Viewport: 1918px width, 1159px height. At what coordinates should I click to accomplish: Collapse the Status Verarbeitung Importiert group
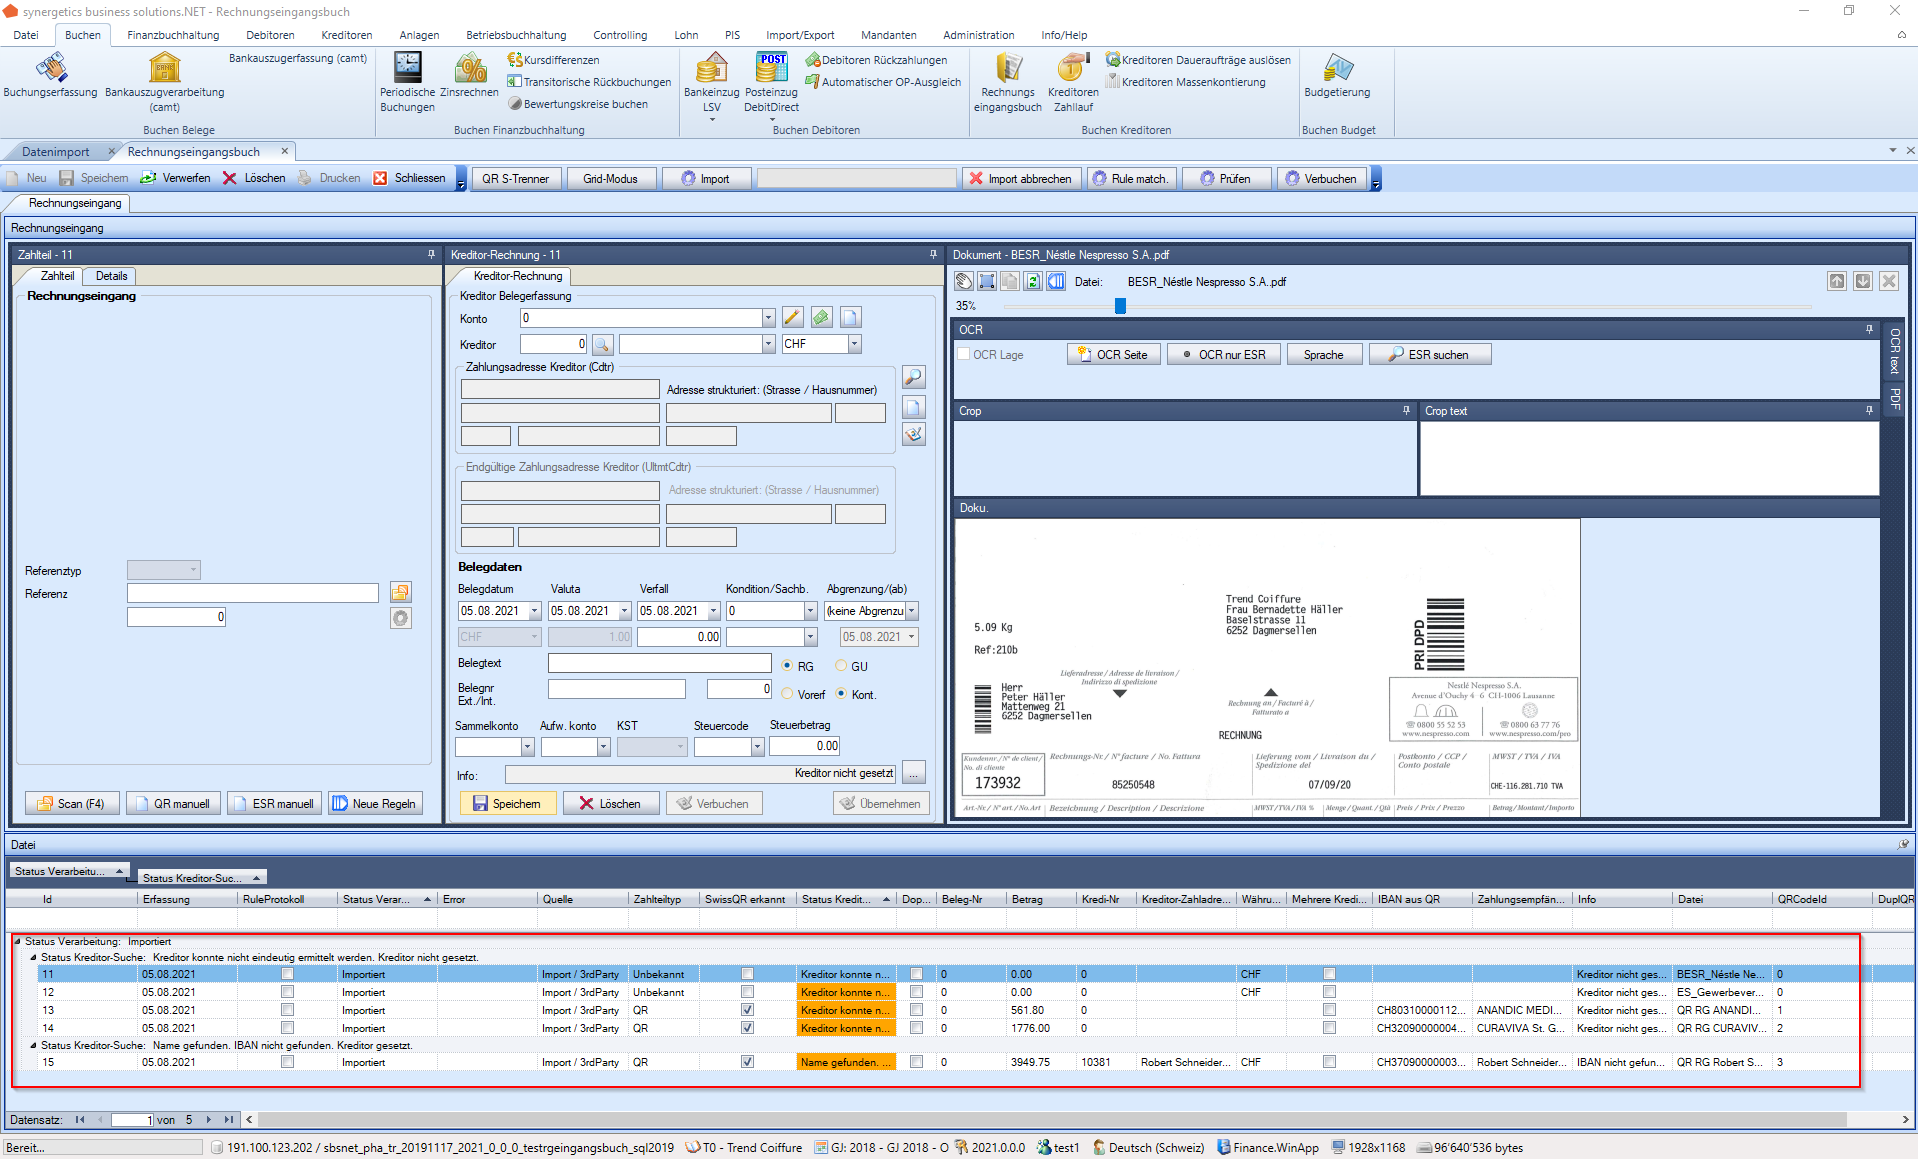click(17, 941)
